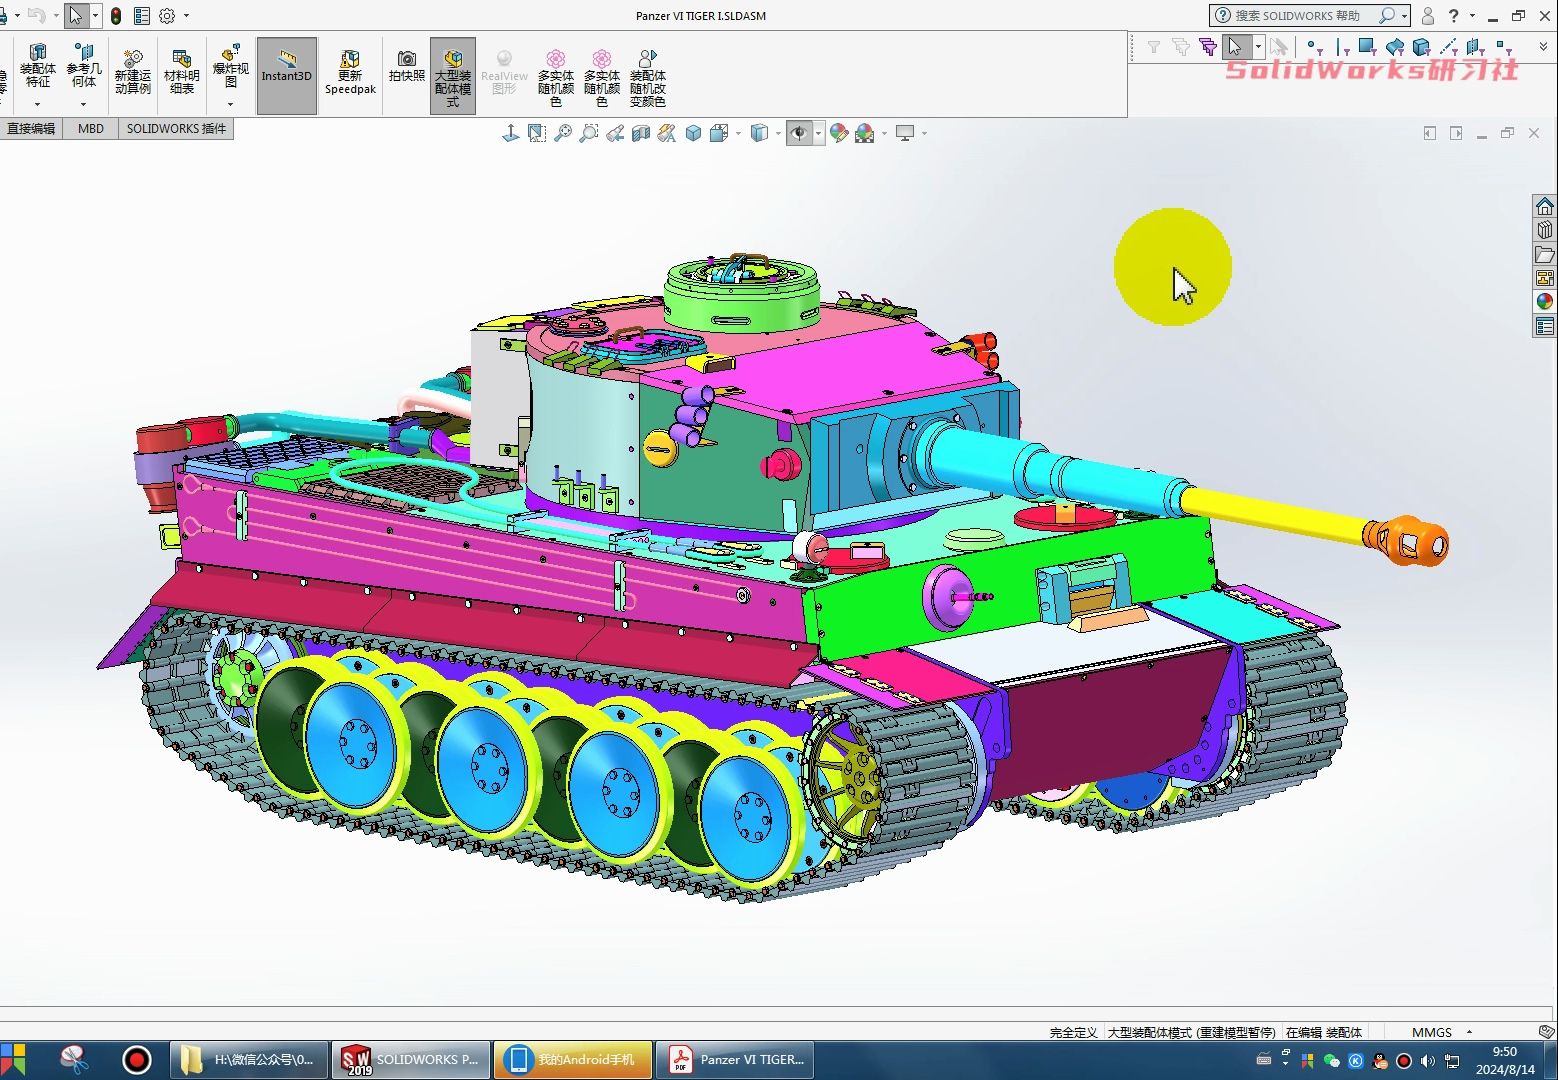1558x1080 pixels.
Task: Open H:\微信公众号 folder taskbar button
Action: tap(248, 1060)
